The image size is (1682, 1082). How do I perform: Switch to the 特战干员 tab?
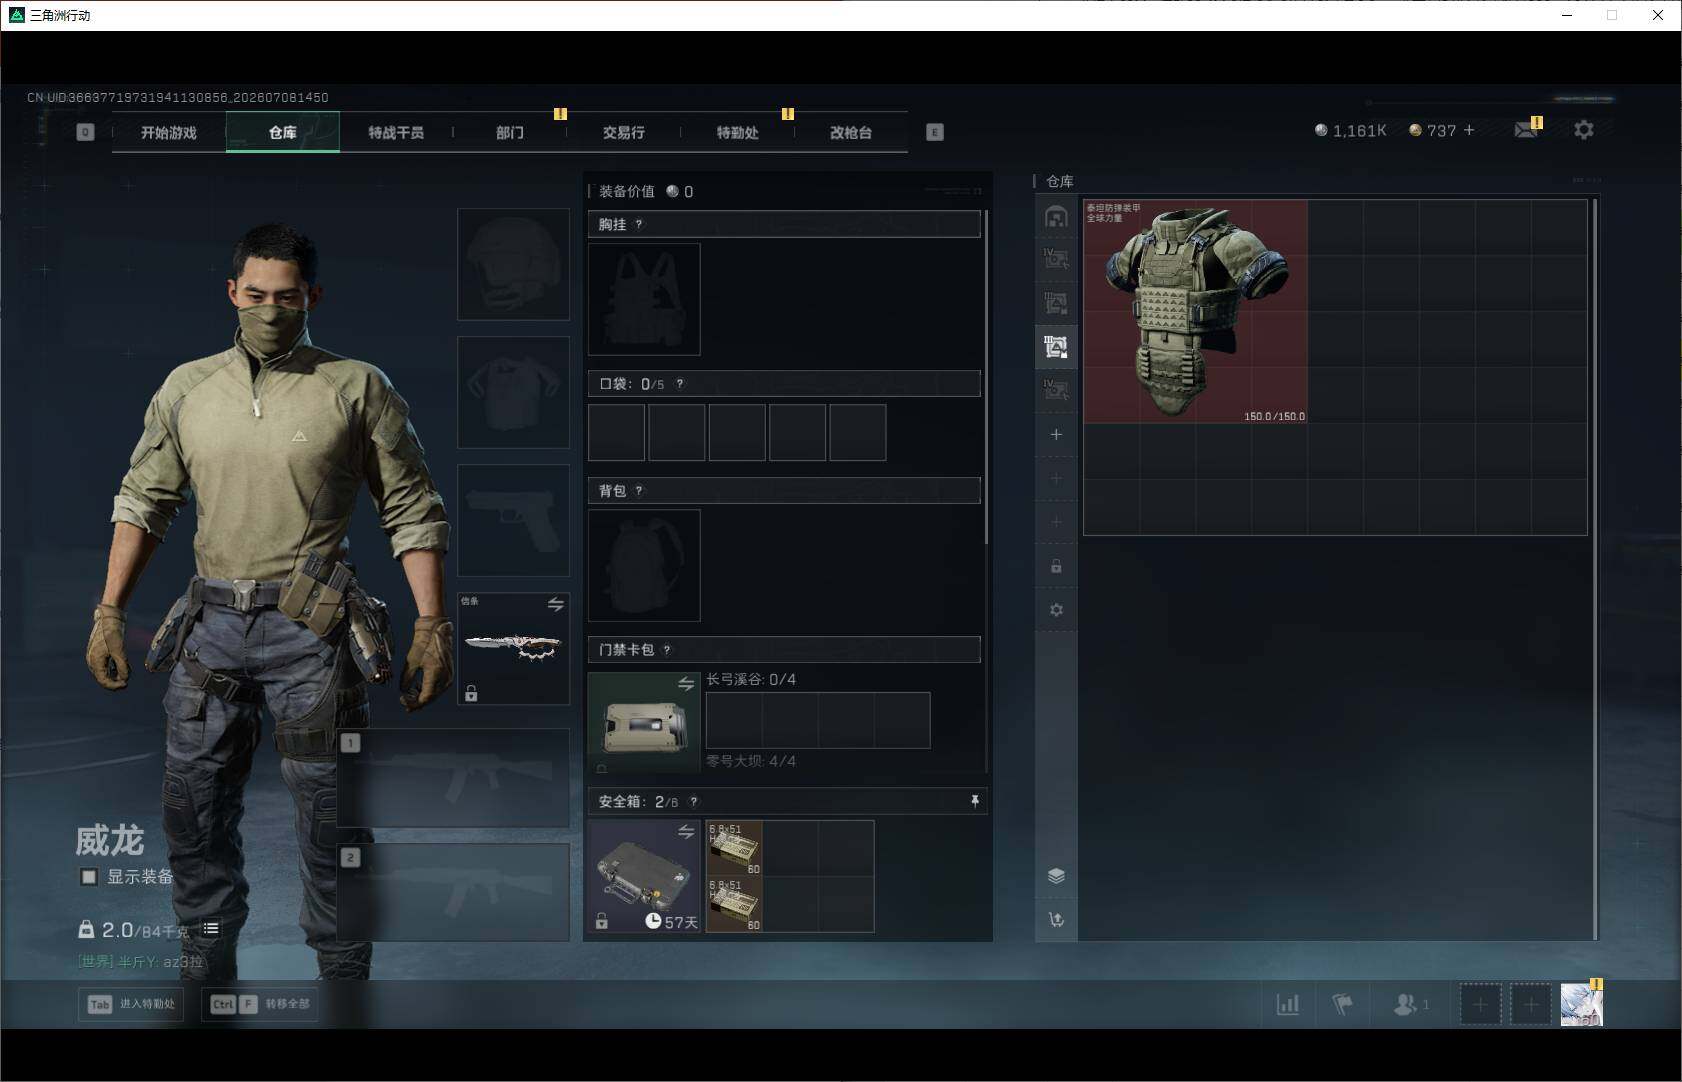396,132
